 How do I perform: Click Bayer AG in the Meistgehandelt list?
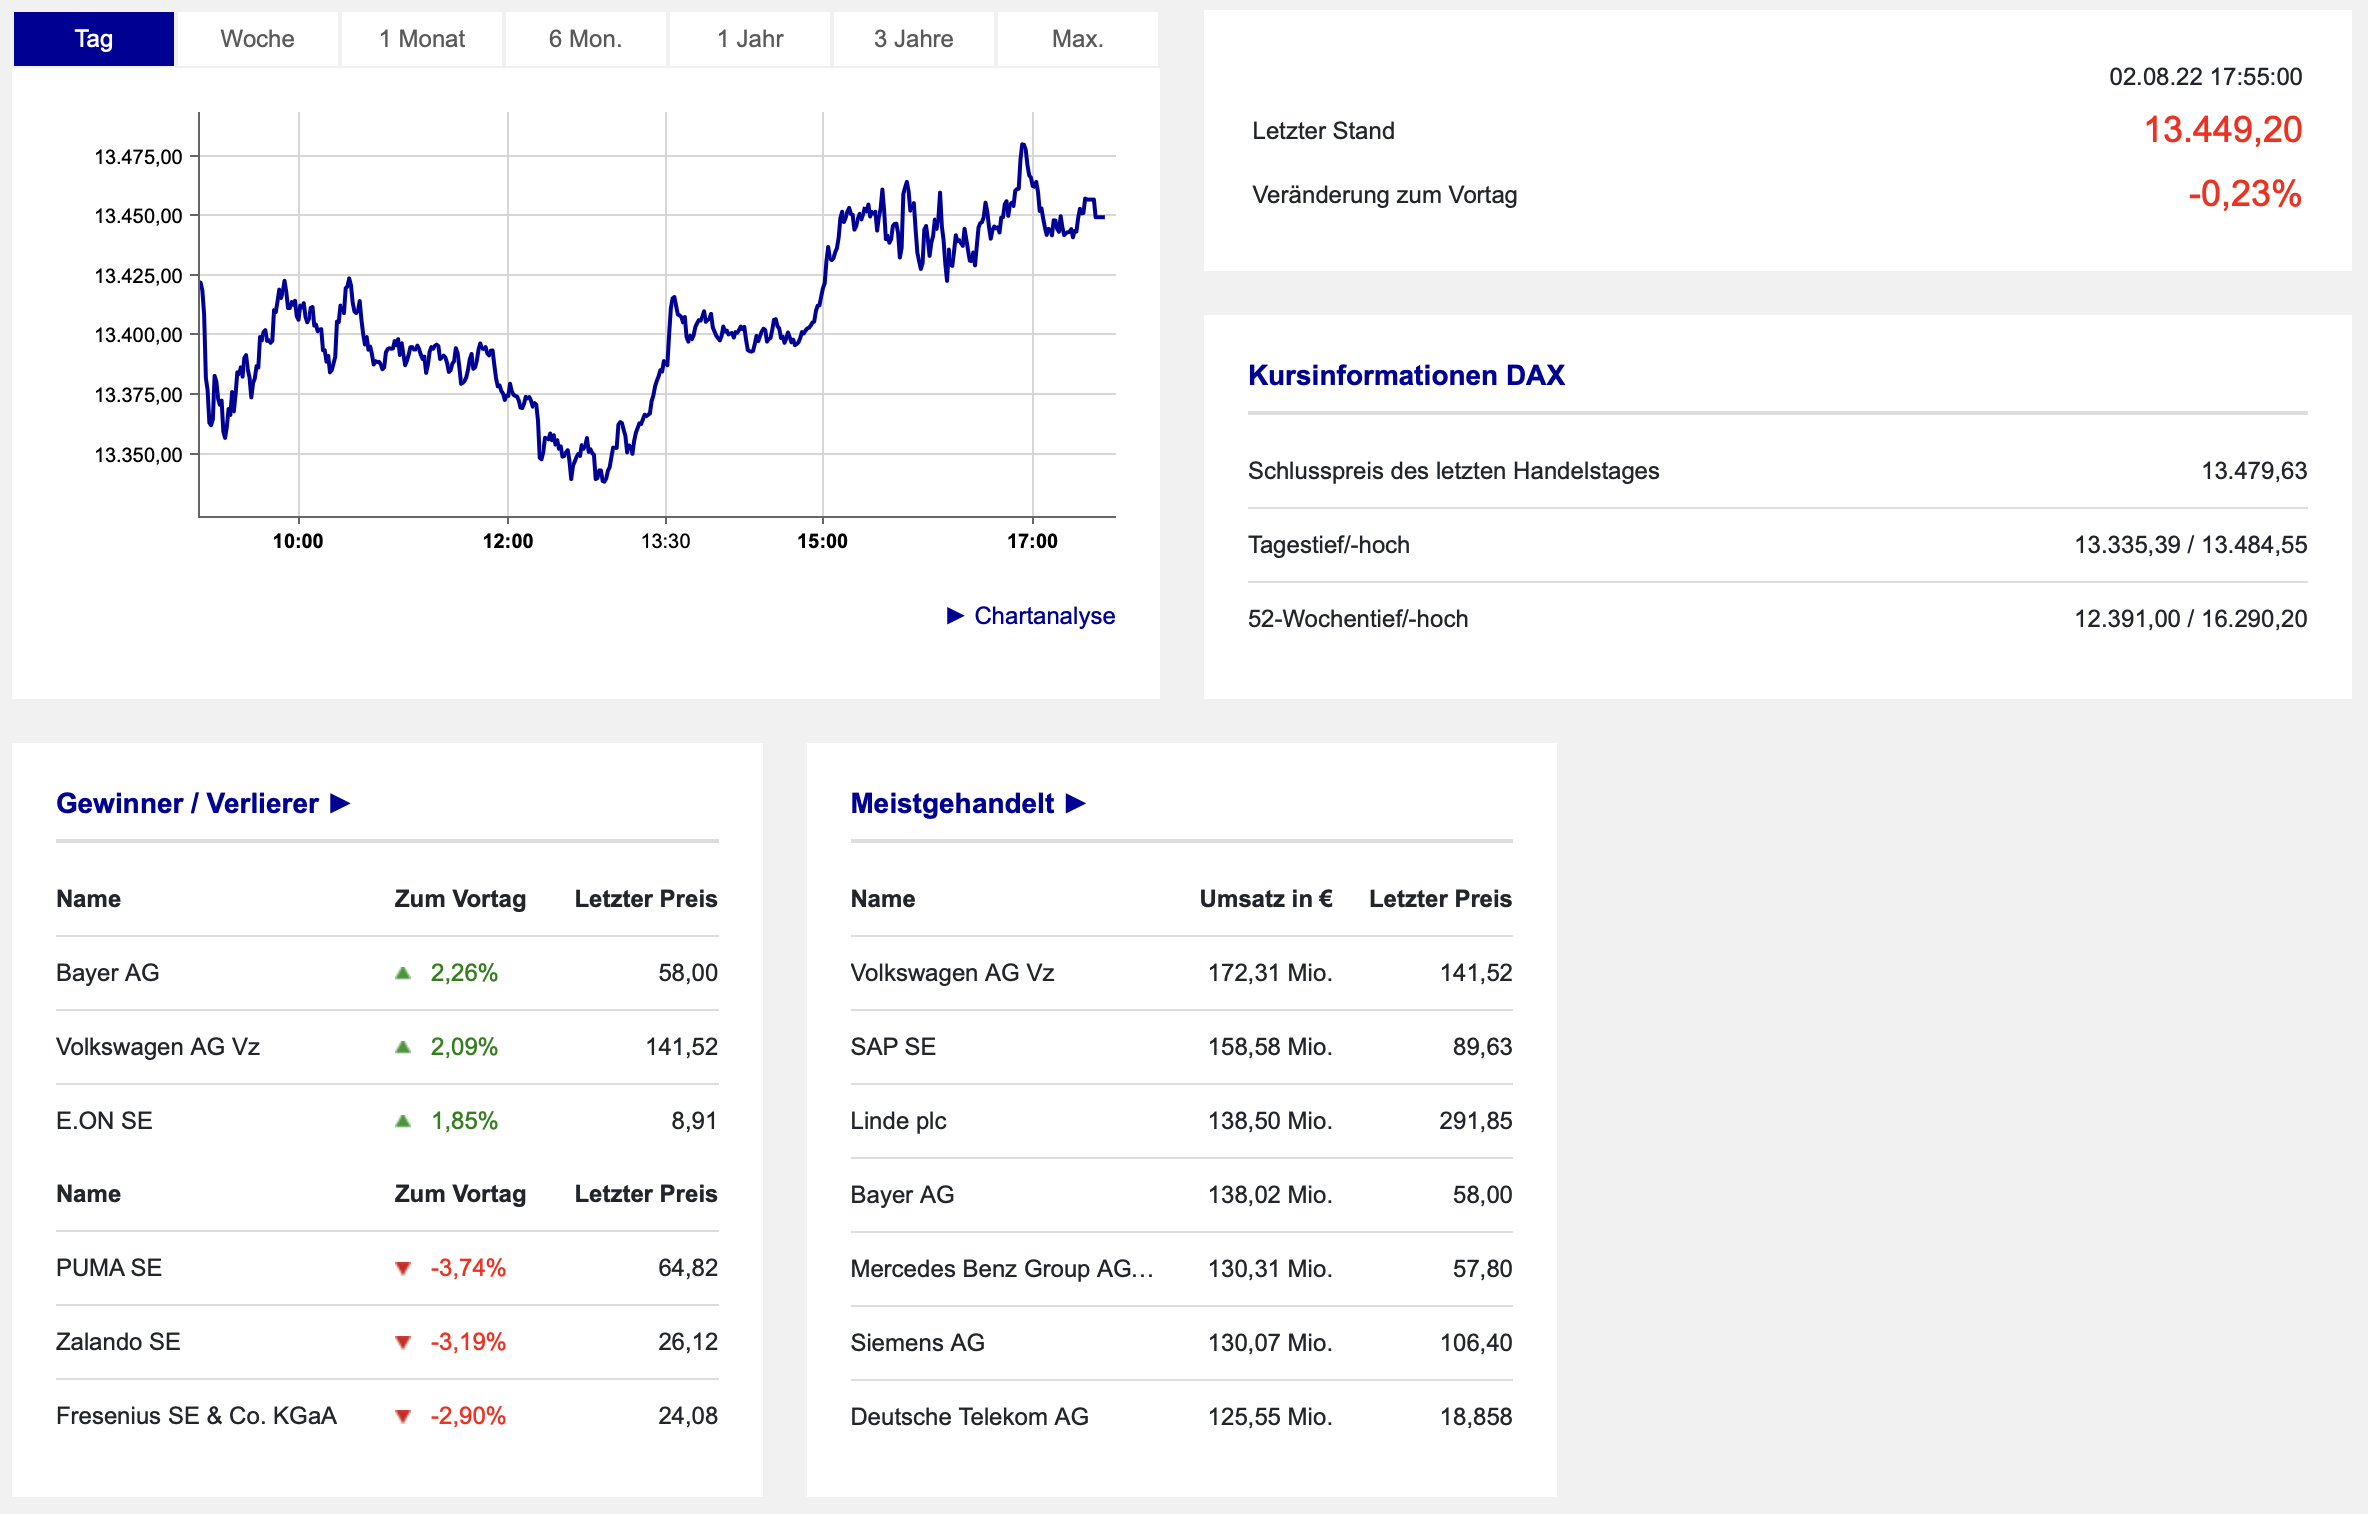click(x=902, y=1195)
